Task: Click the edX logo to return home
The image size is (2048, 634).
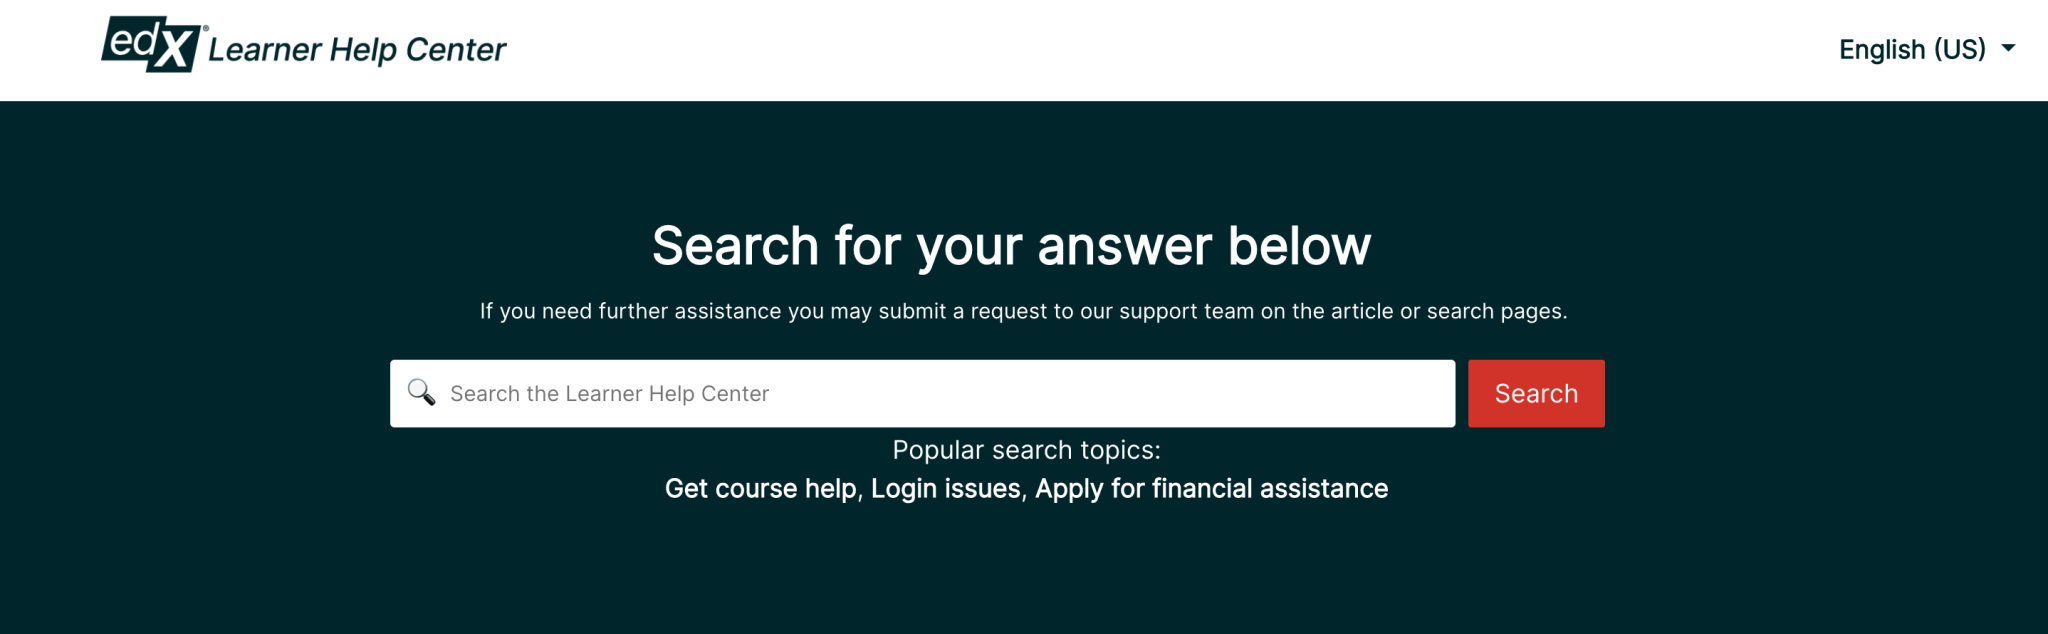Action: pos(148,45)
